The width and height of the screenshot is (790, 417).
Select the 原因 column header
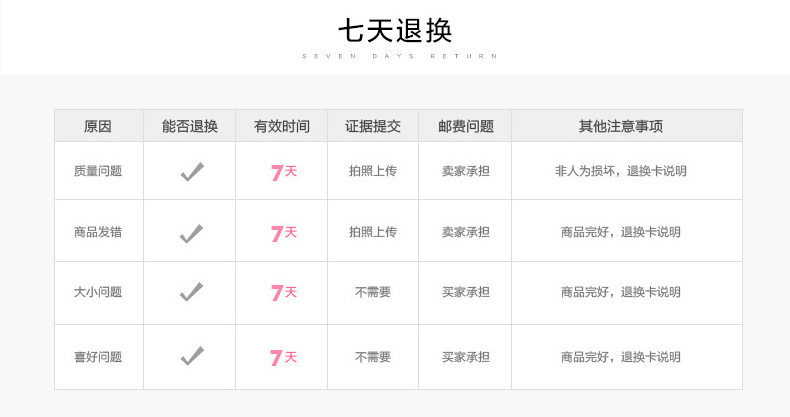[x=98, y=127]
